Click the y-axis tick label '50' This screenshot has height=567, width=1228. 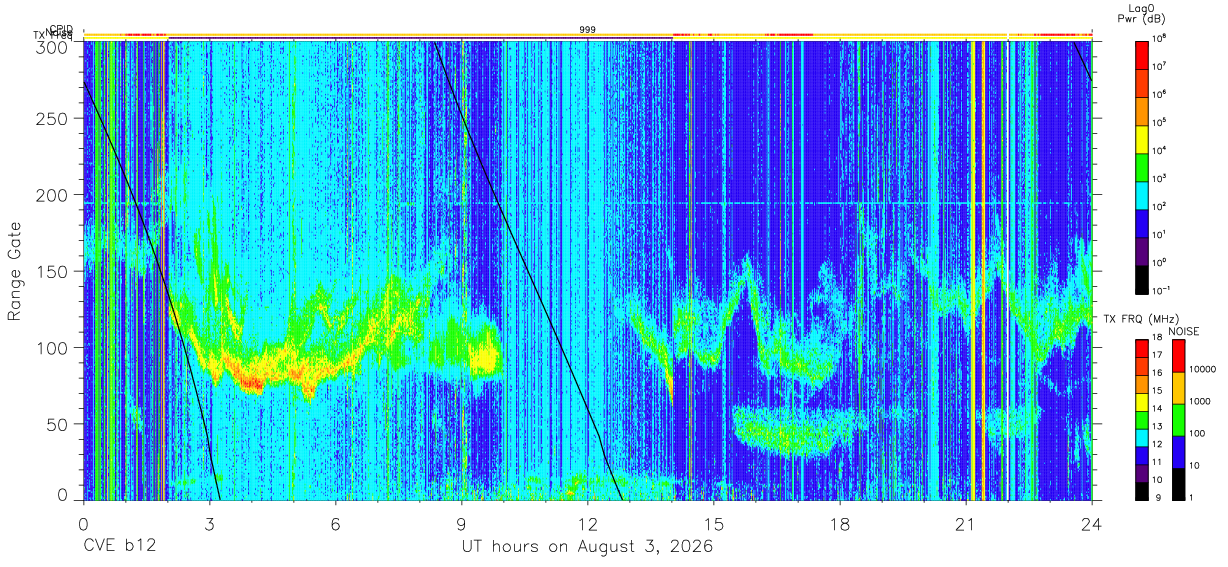[x=59, y=424]
